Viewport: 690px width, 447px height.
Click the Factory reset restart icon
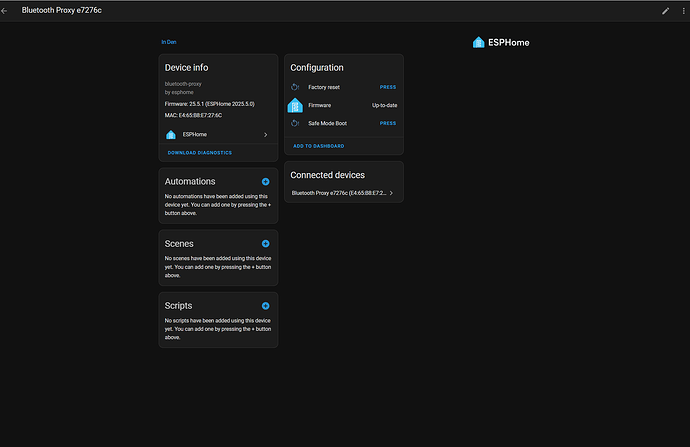pos(295,87)
